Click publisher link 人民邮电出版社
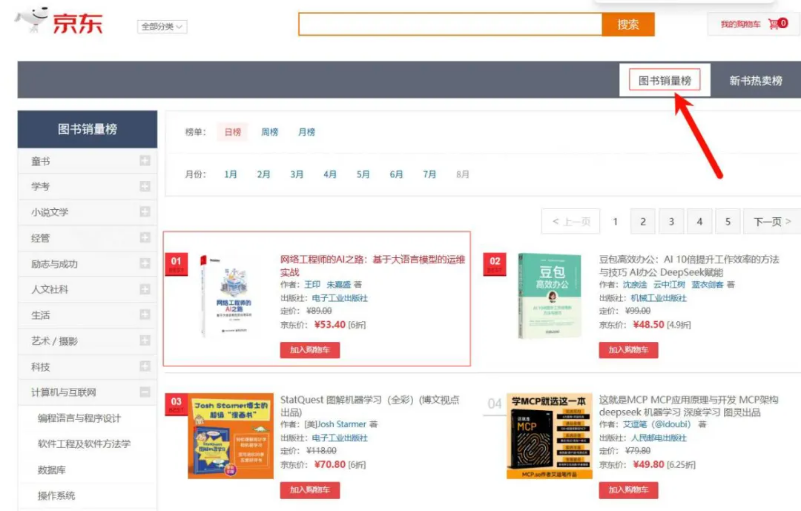The image size is (801, 511). tap(658, 438)
